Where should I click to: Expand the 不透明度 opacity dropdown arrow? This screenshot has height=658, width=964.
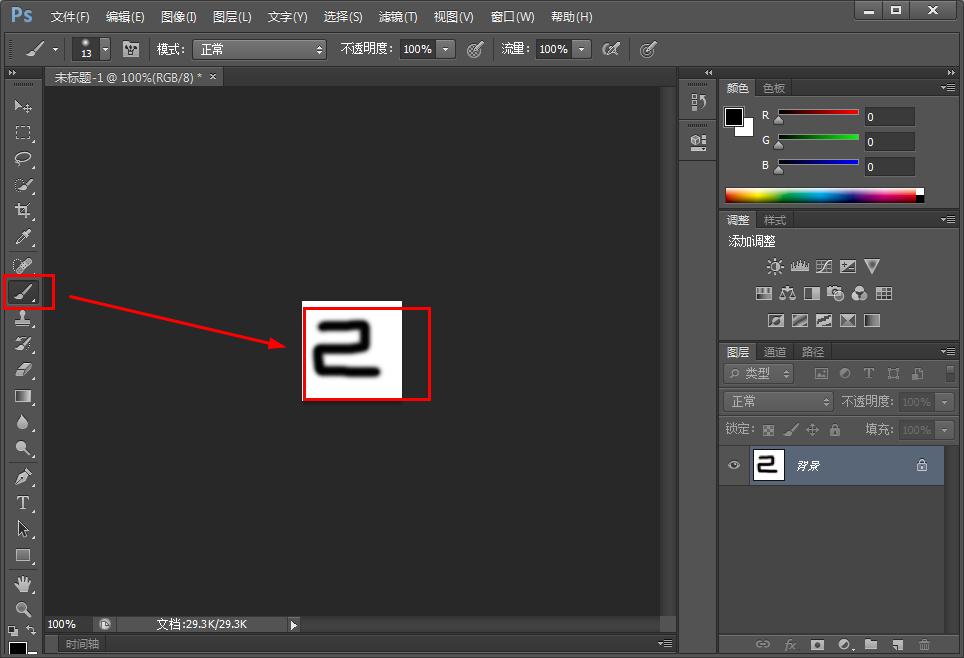pos(445,49)
